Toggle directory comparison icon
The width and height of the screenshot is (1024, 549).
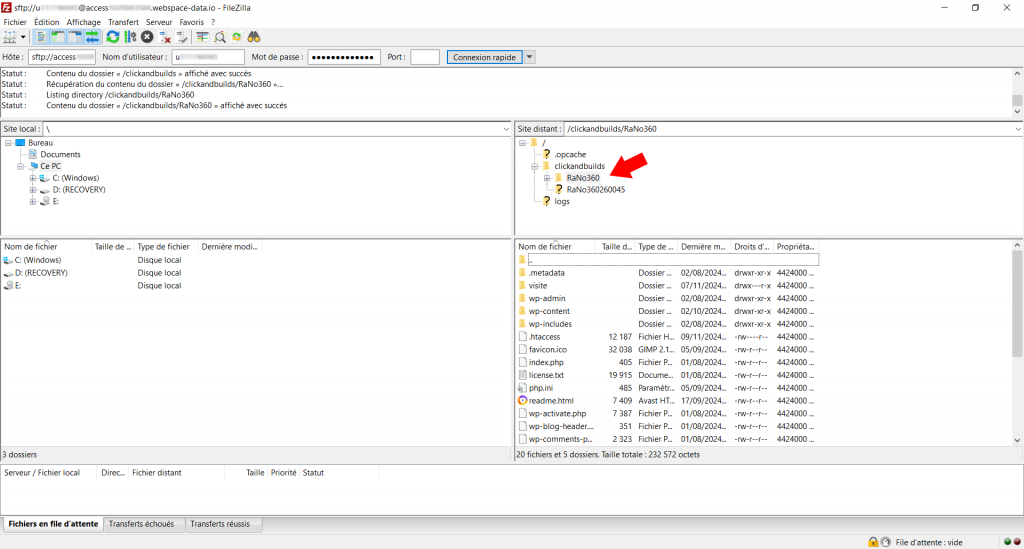(220, 37)
